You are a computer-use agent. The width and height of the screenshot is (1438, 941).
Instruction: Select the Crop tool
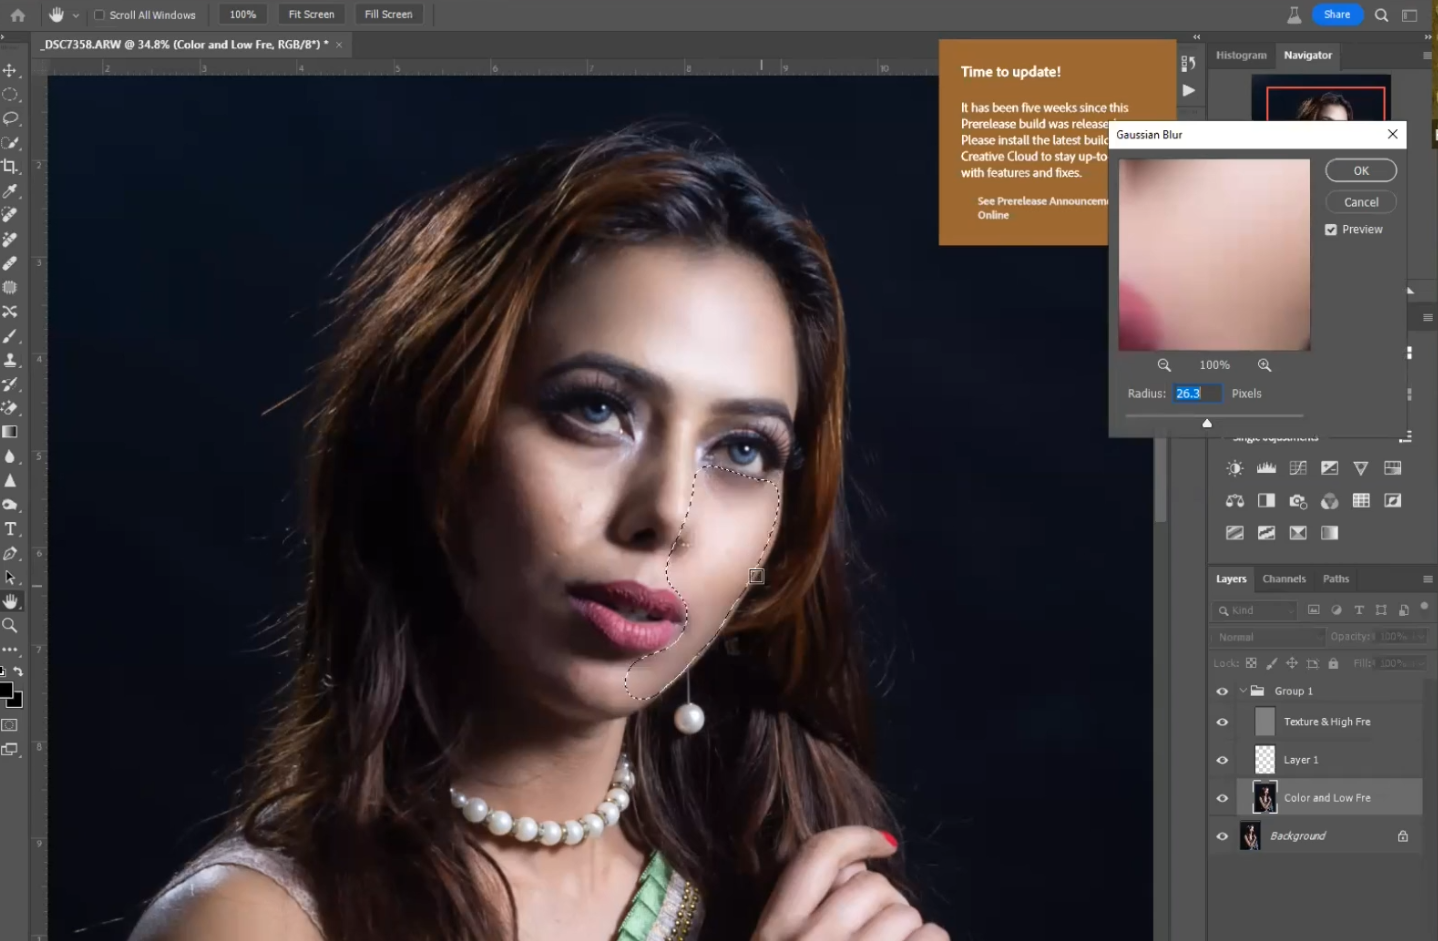pos(11,166)
